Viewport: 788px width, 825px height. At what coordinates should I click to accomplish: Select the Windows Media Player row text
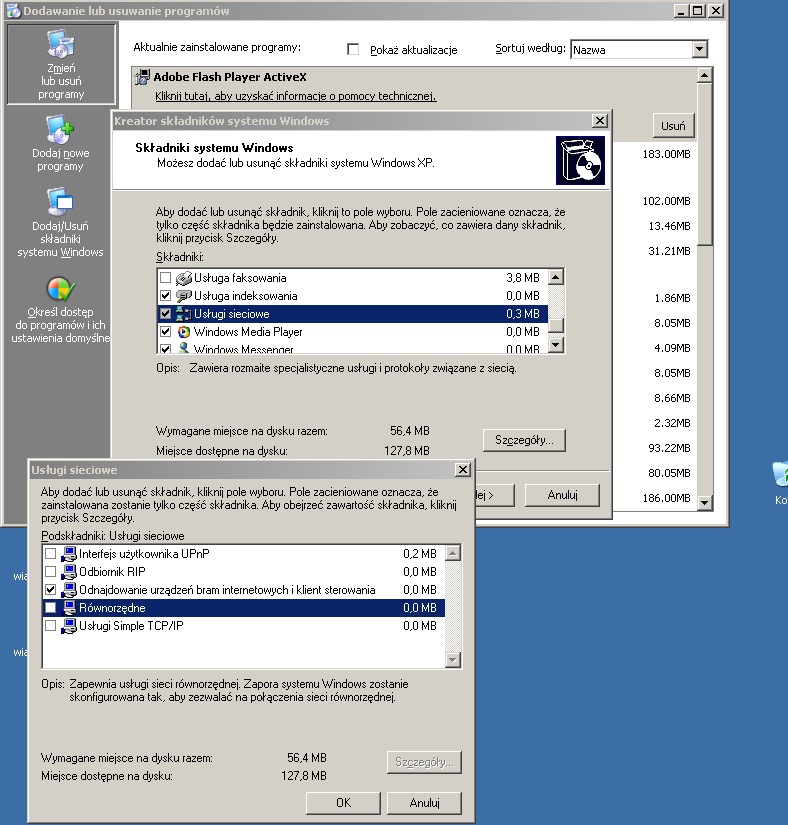tap(248, 331)
